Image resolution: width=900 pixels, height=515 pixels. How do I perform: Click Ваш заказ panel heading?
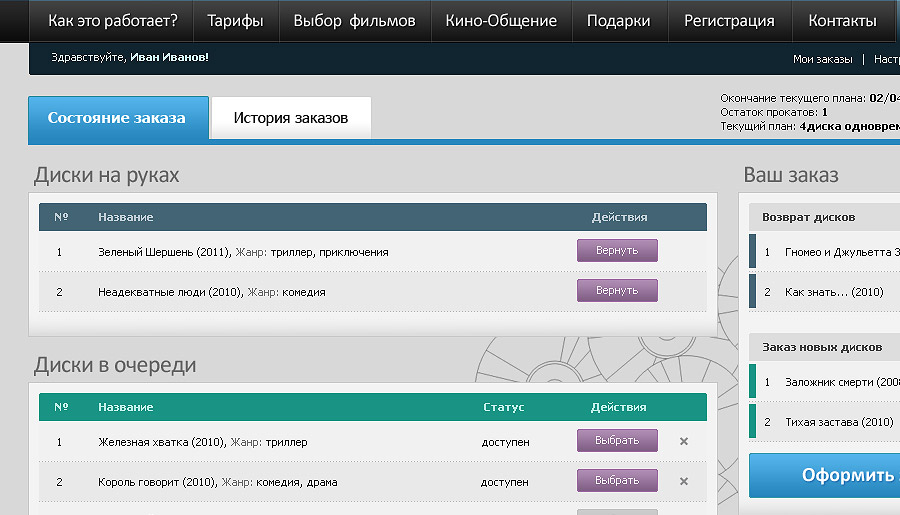click(x=791, y=175)
